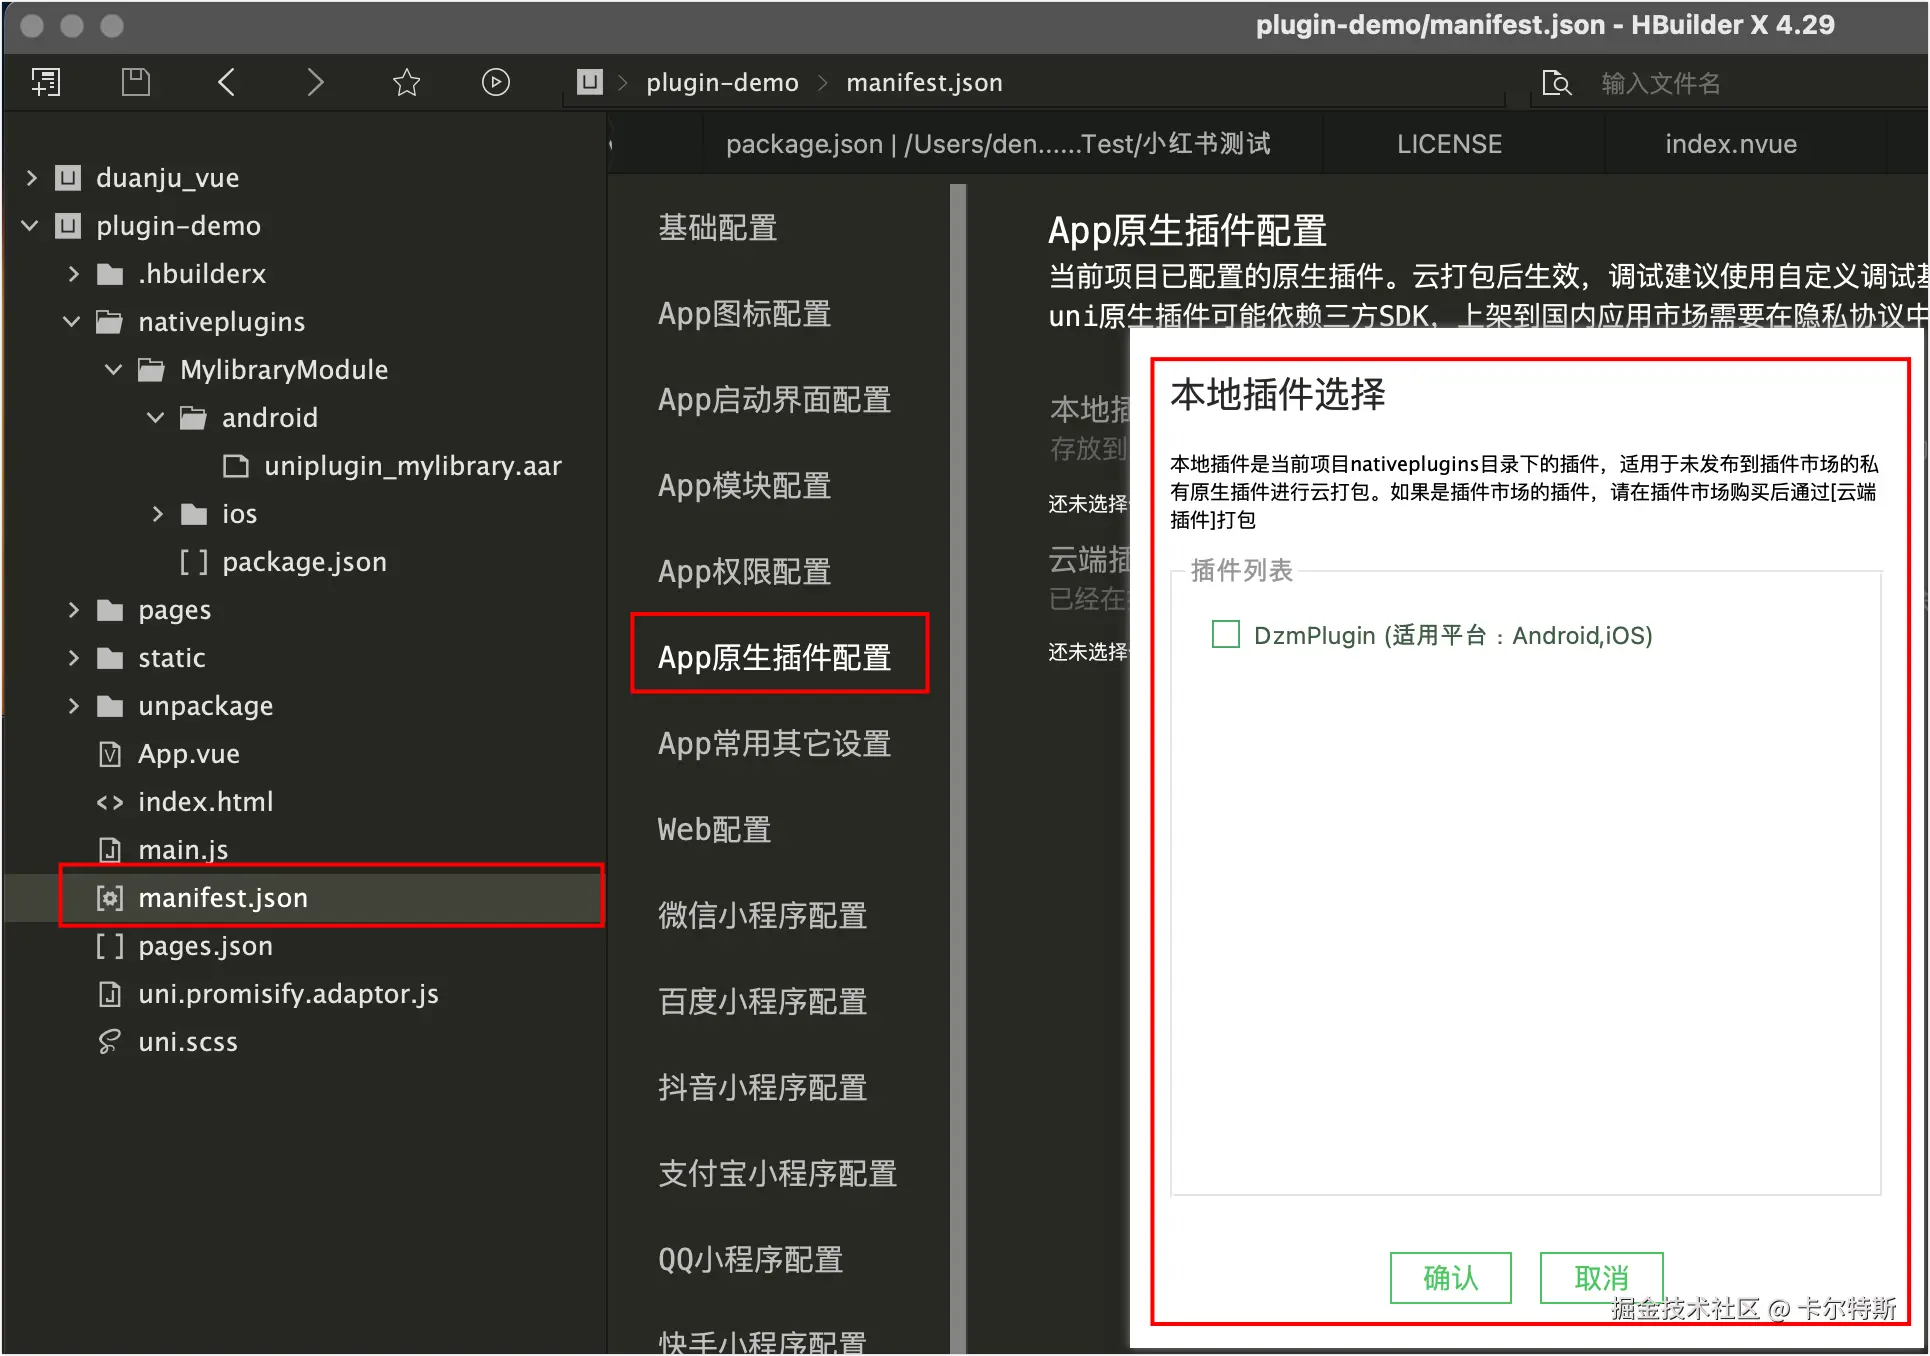Click the bookmark star icon
The width and height of the screenshot is (1930, 1356).
click(x=406, y=82)
